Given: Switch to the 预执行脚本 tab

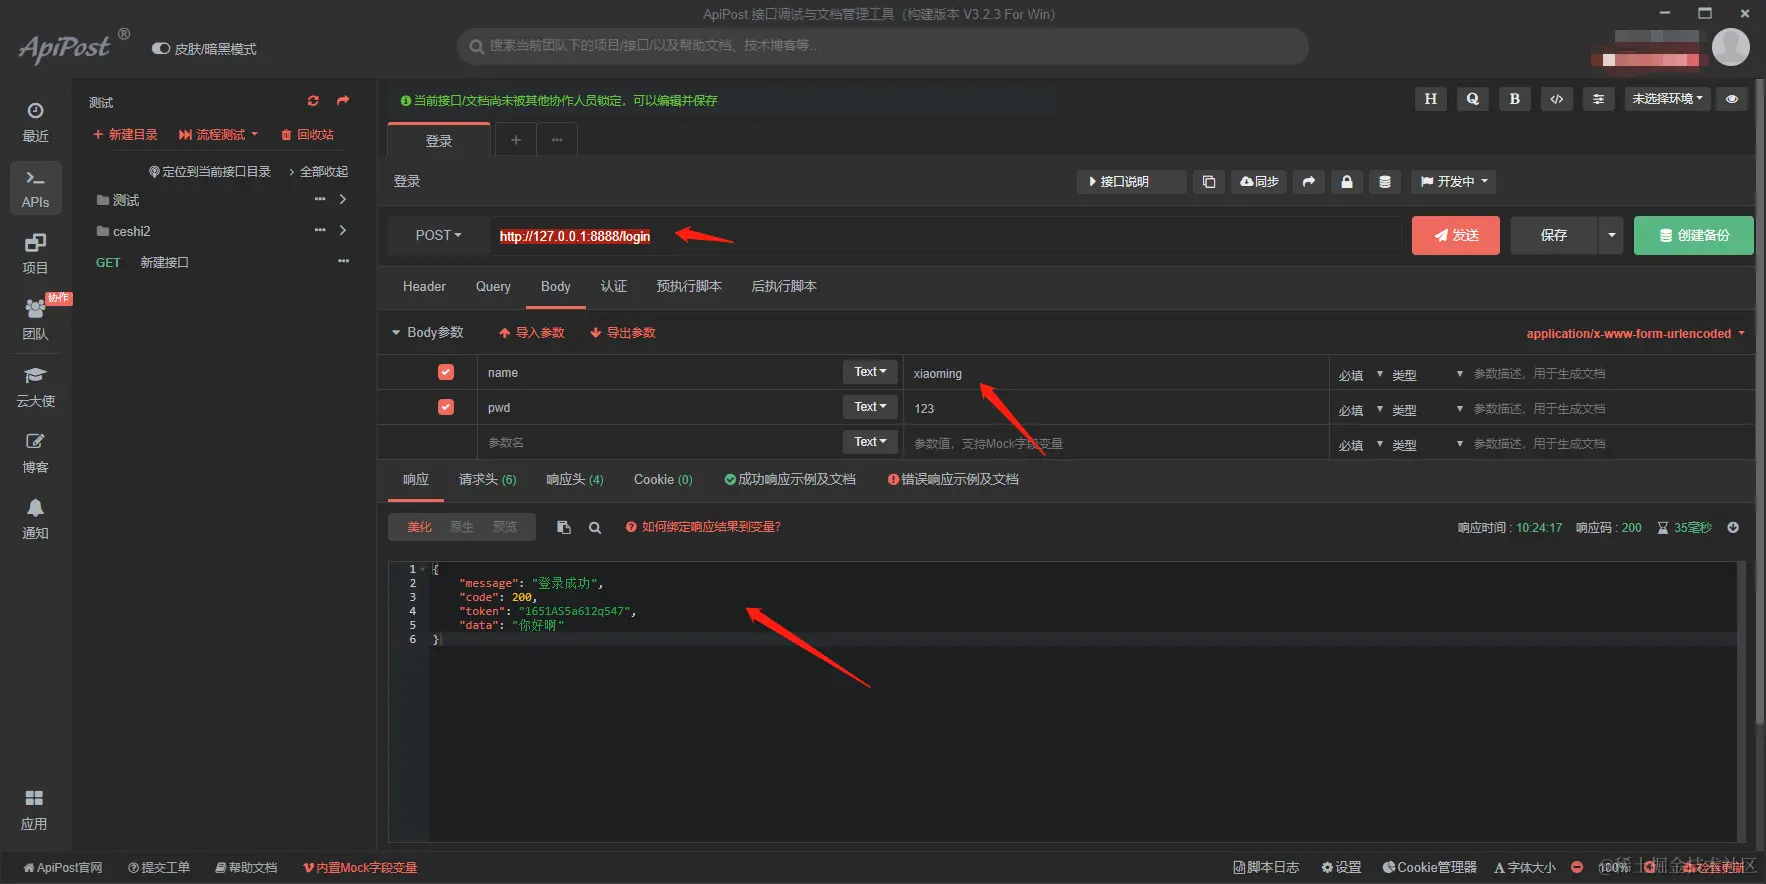Looking at the screenshot, I should pyautogui.click(x=689, y=286).
